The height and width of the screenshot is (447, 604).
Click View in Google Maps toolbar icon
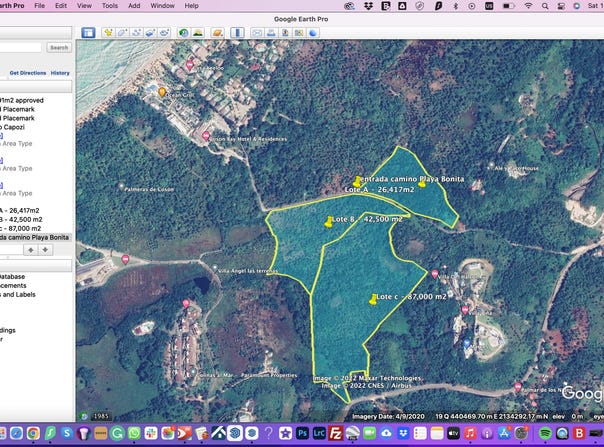(299, 33)
